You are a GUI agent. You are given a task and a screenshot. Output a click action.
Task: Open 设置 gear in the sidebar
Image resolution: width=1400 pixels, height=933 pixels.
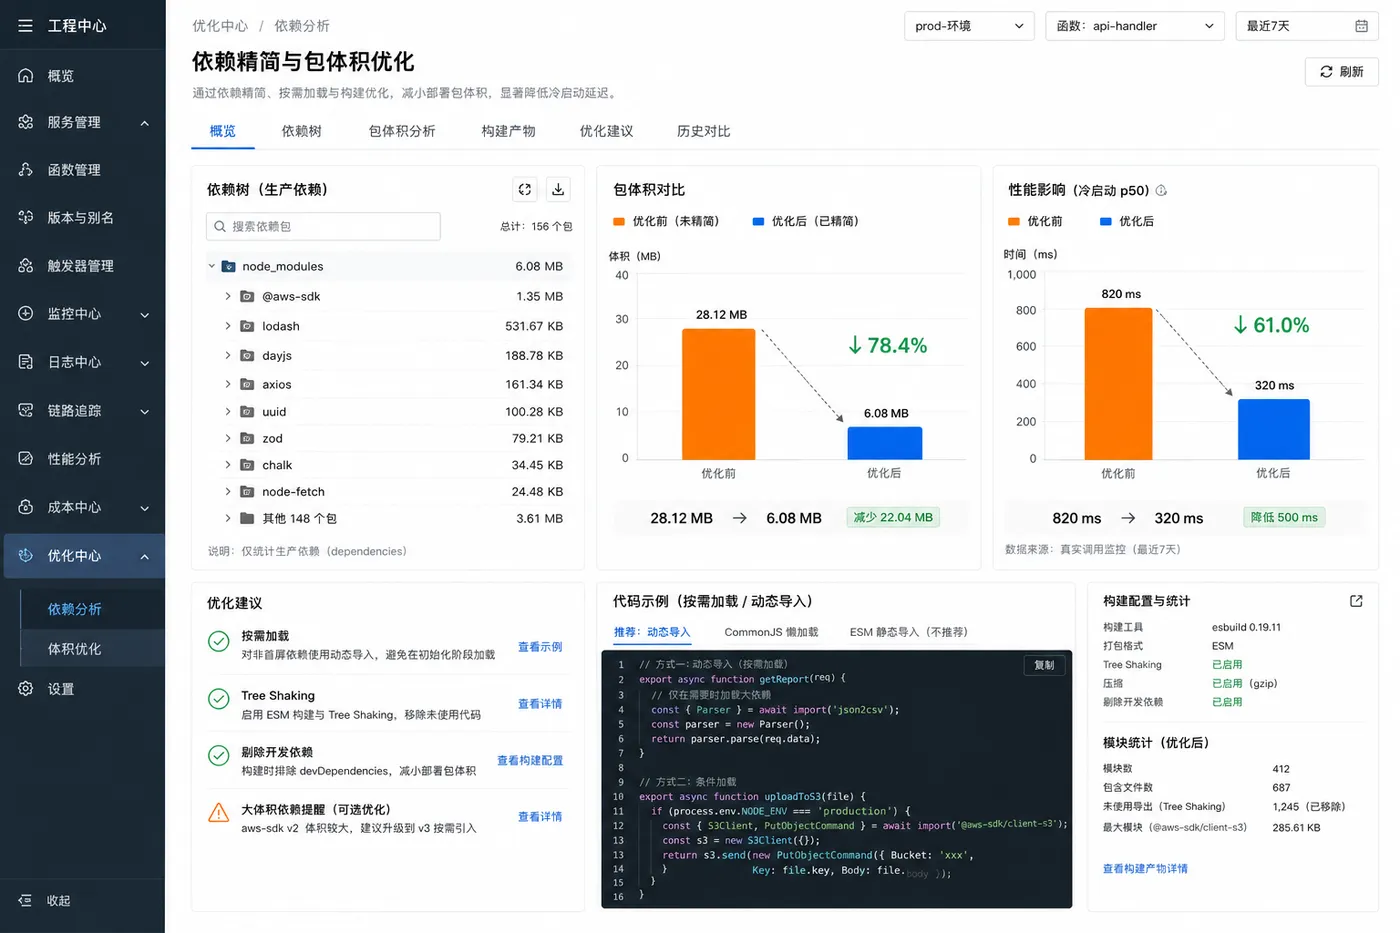tap(26, 689)
